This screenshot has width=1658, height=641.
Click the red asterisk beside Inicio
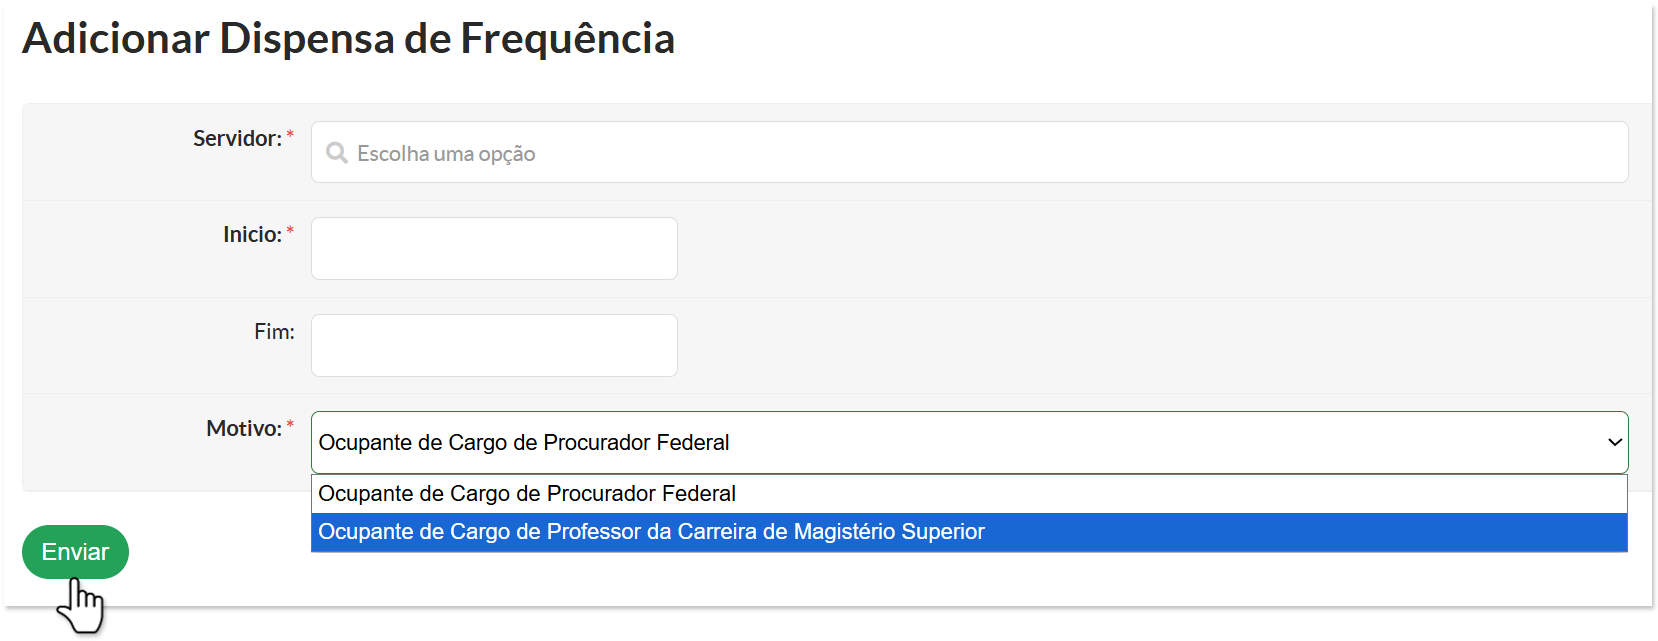click(x=290, y=232)
